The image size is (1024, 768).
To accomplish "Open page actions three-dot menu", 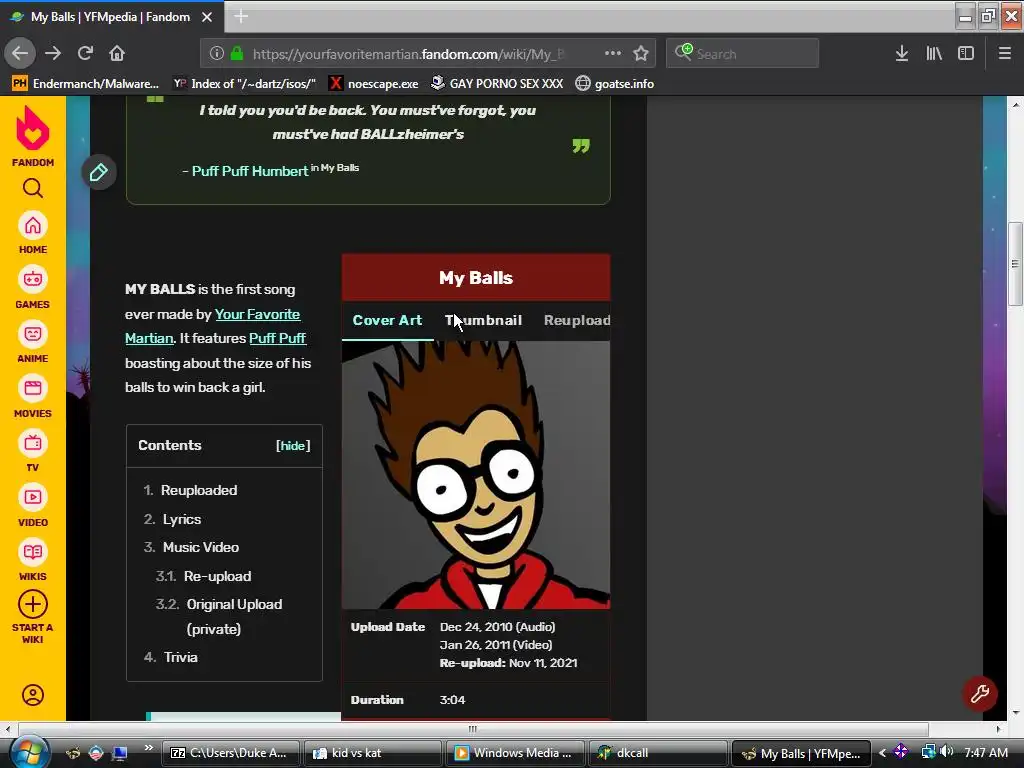I will pos(613,54).
